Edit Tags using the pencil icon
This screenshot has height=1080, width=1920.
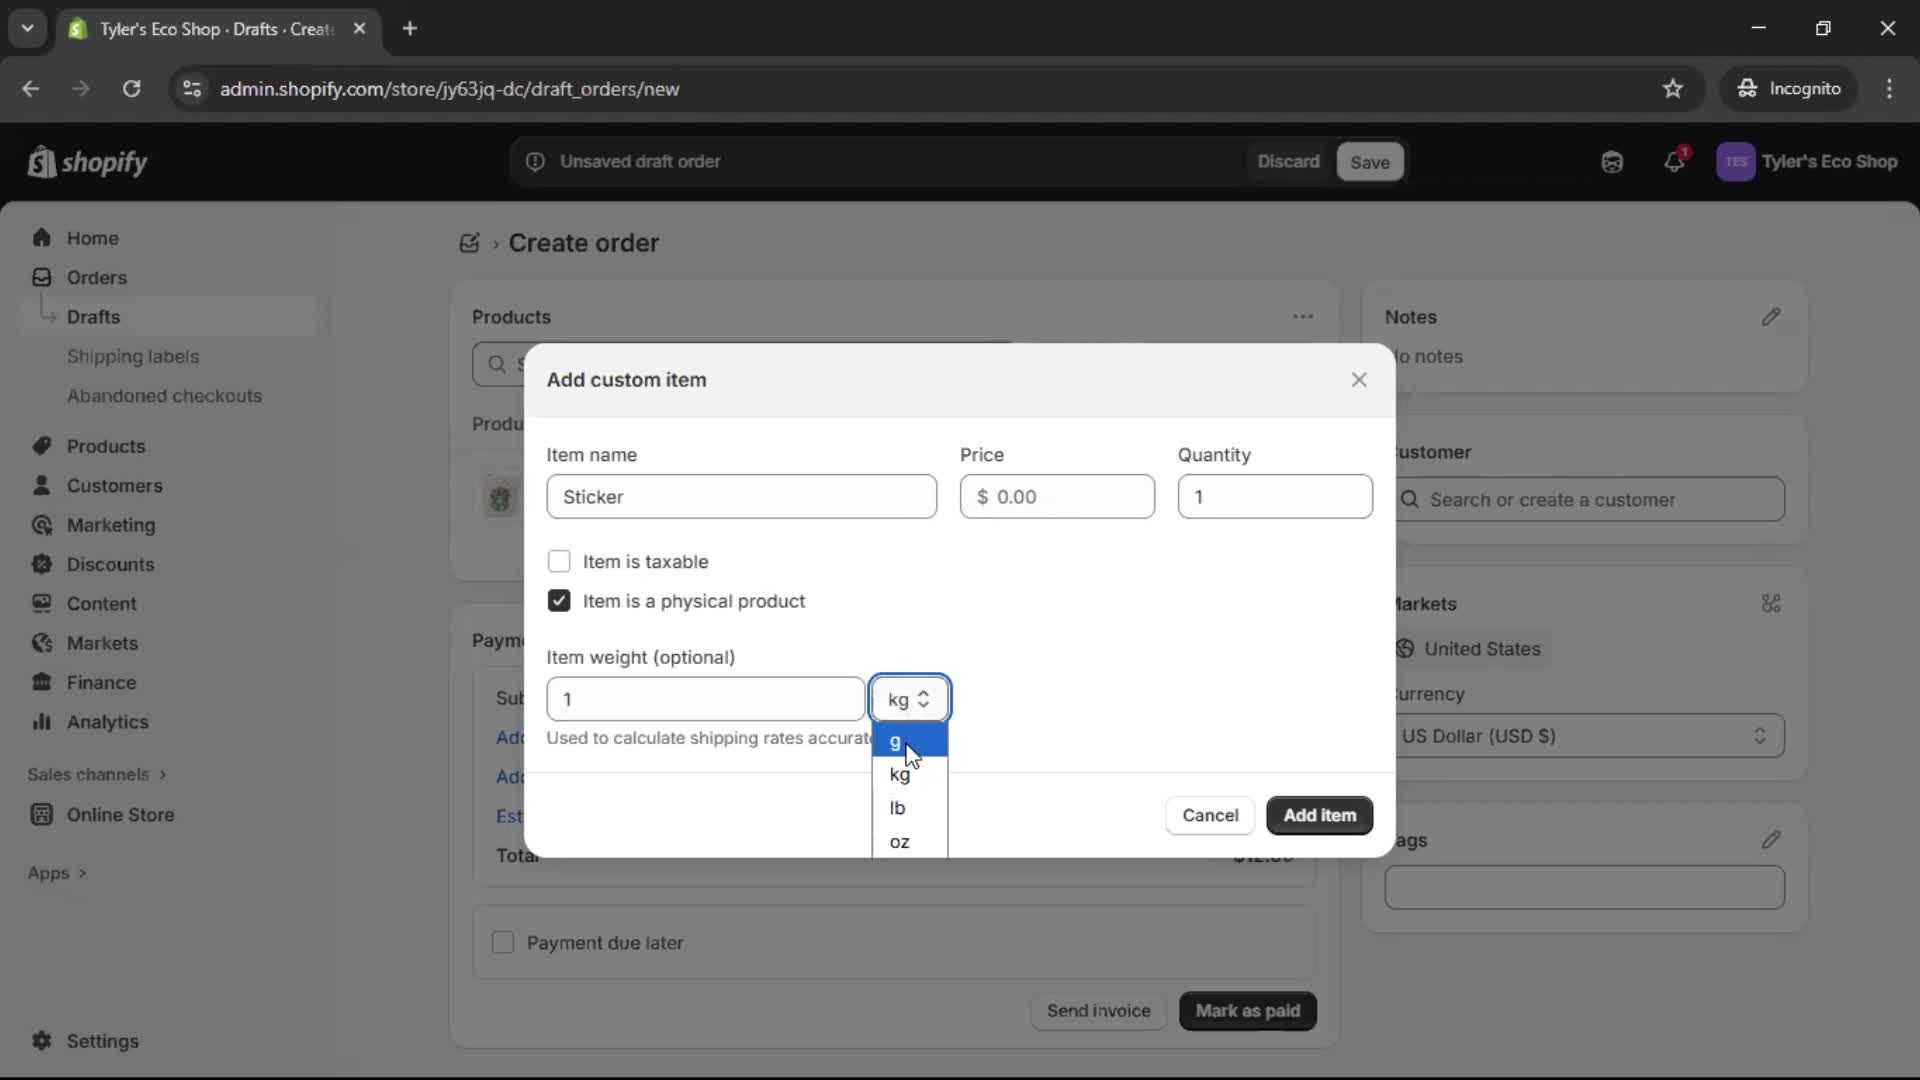coord(1771,840)
